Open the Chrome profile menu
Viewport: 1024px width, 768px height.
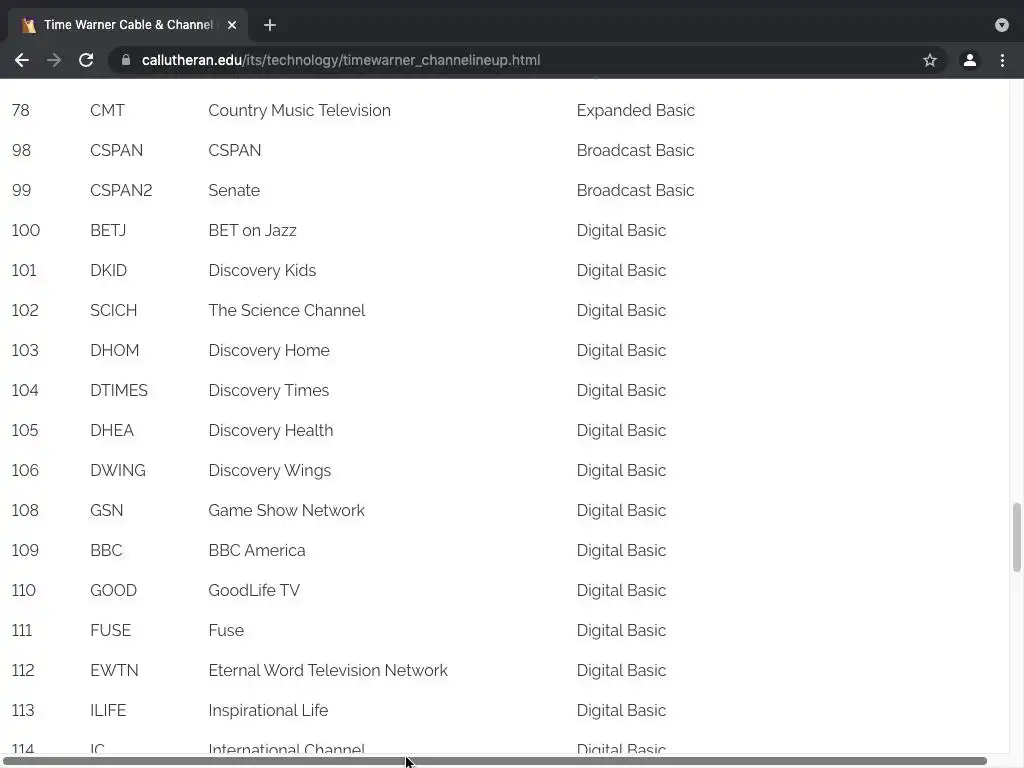coord(970,60)
